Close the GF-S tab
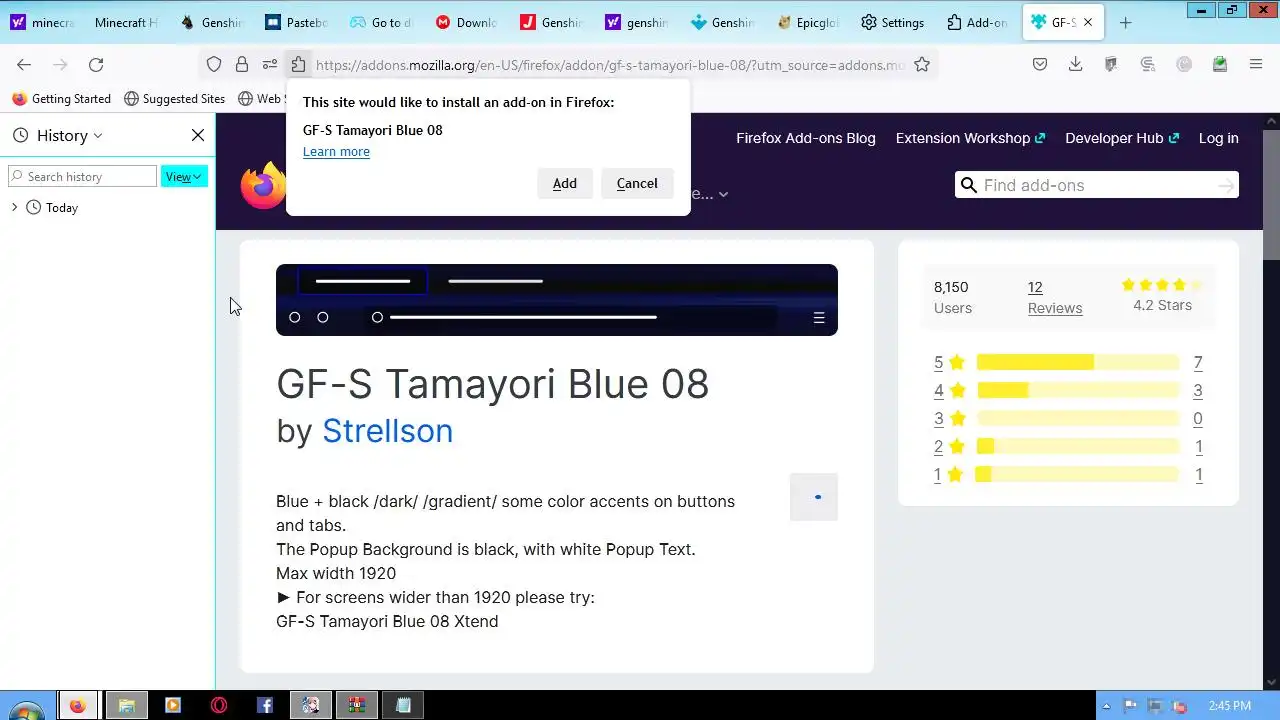The width and height of the screenshot is (1280, 720). (1088, 22)
